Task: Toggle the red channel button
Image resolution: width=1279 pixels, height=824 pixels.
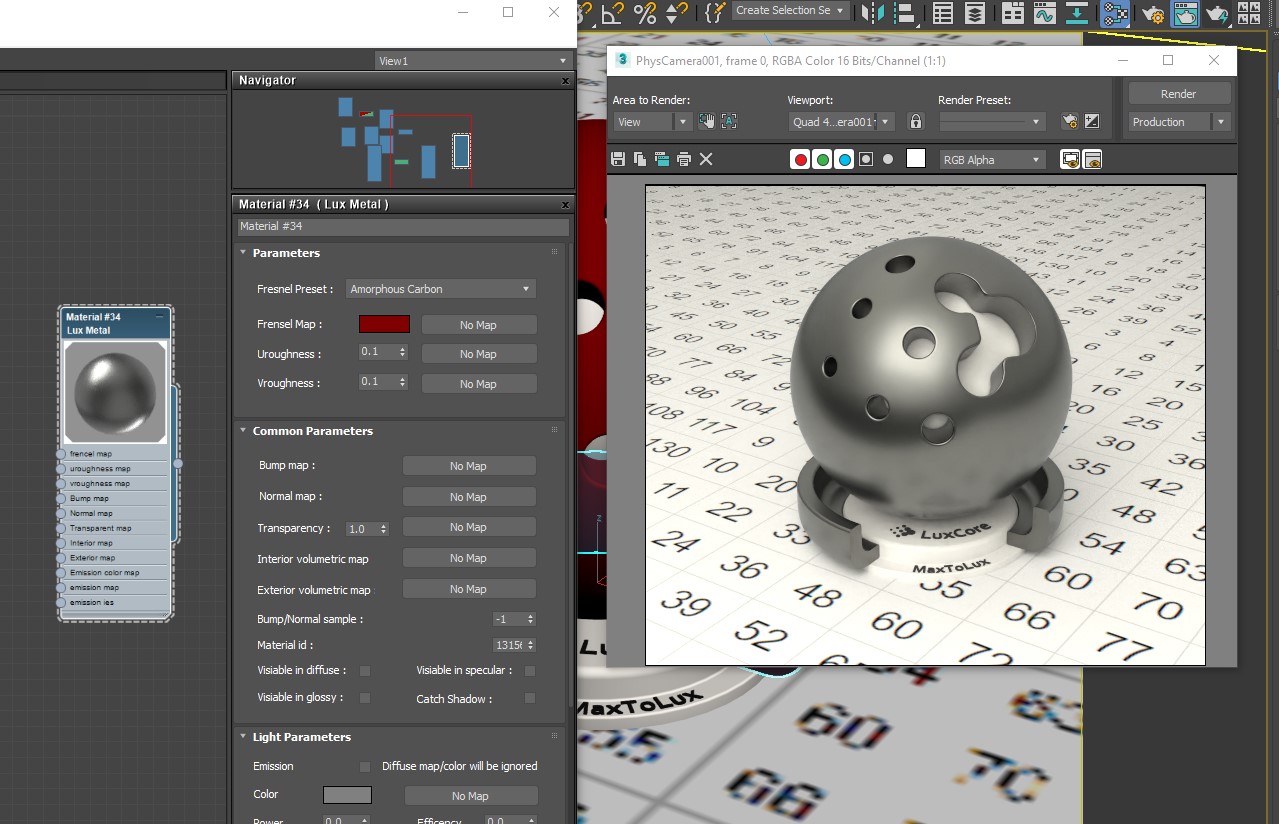Action: (x=800, y=159)
